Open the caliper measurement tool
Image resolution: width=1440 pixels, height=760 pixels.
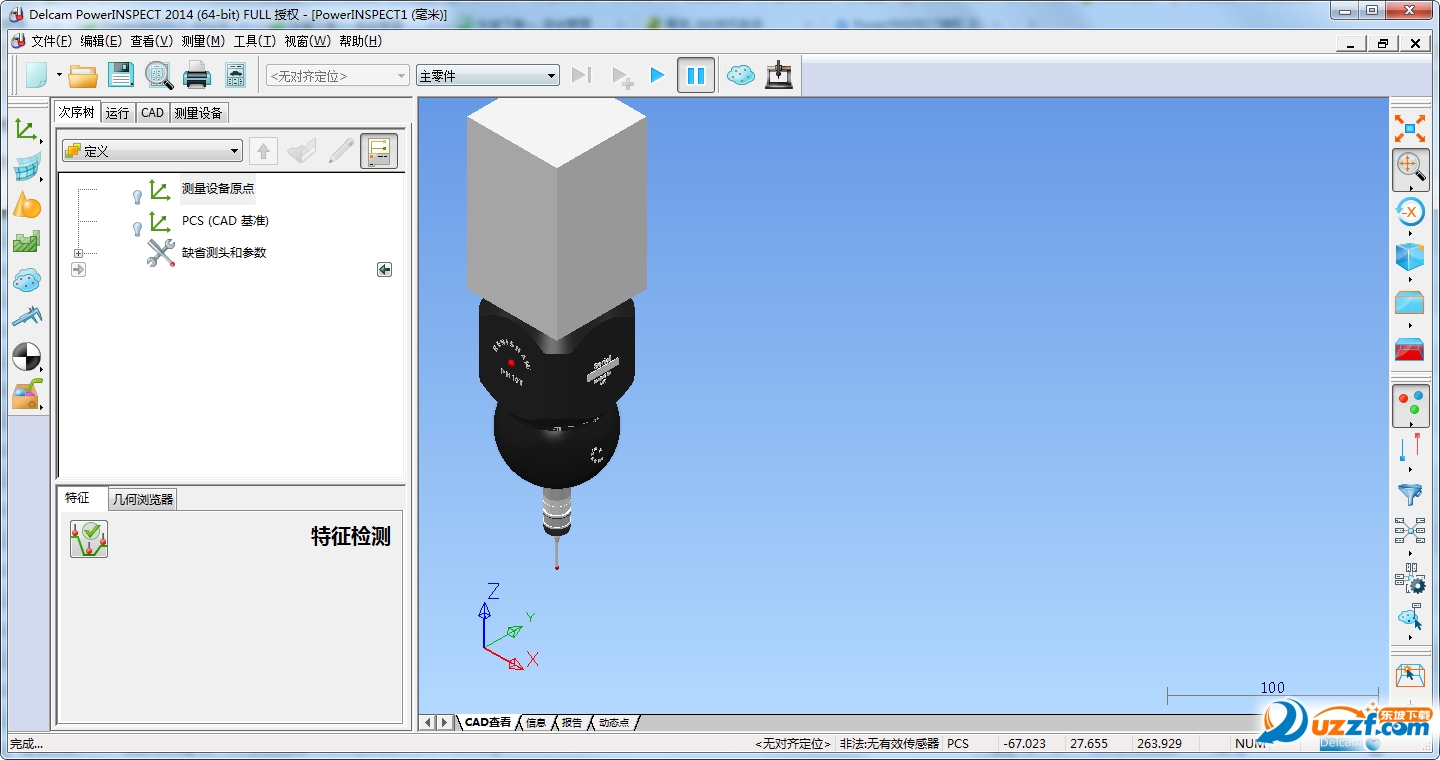pos(27,317)
